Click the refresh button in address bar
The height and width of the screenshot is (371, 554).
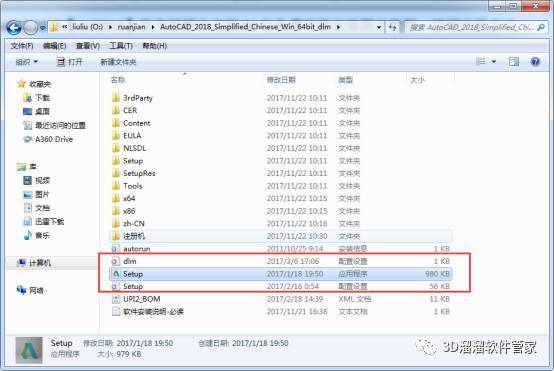click(392, 27)
